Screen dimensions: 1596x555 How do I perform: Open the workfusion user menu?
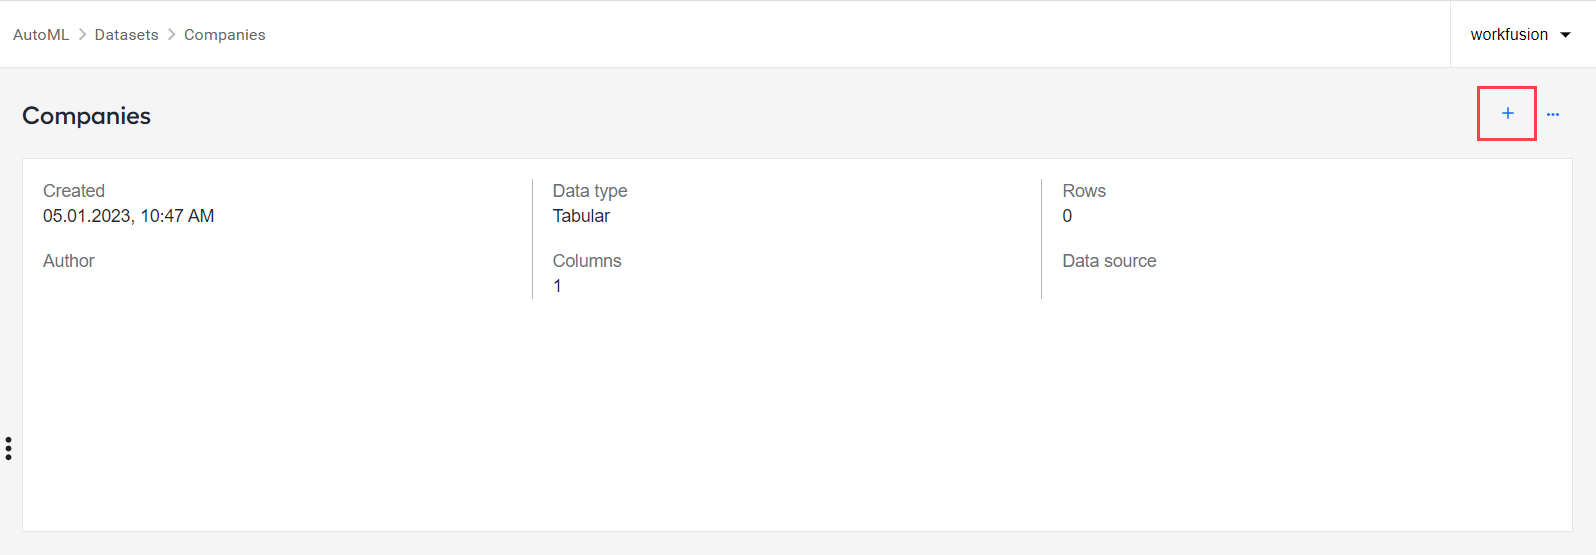[1520, 34]
